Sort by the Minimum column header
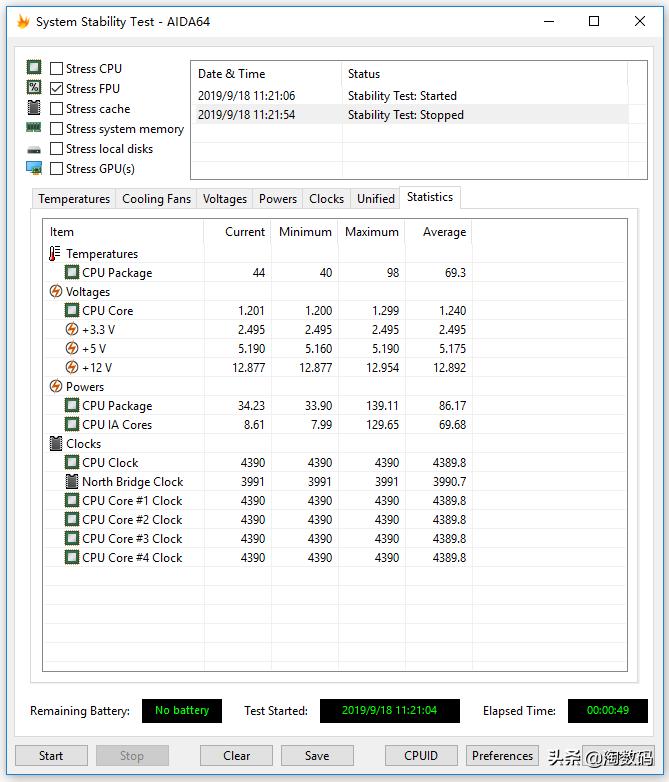The image size is (669, 782). pyautogui.click(x=304, y=232)
